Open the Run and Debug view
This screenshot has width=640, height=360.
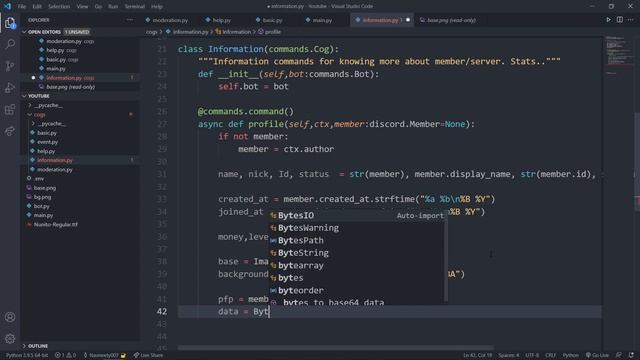pyautogui.click(x=10, y=87)
